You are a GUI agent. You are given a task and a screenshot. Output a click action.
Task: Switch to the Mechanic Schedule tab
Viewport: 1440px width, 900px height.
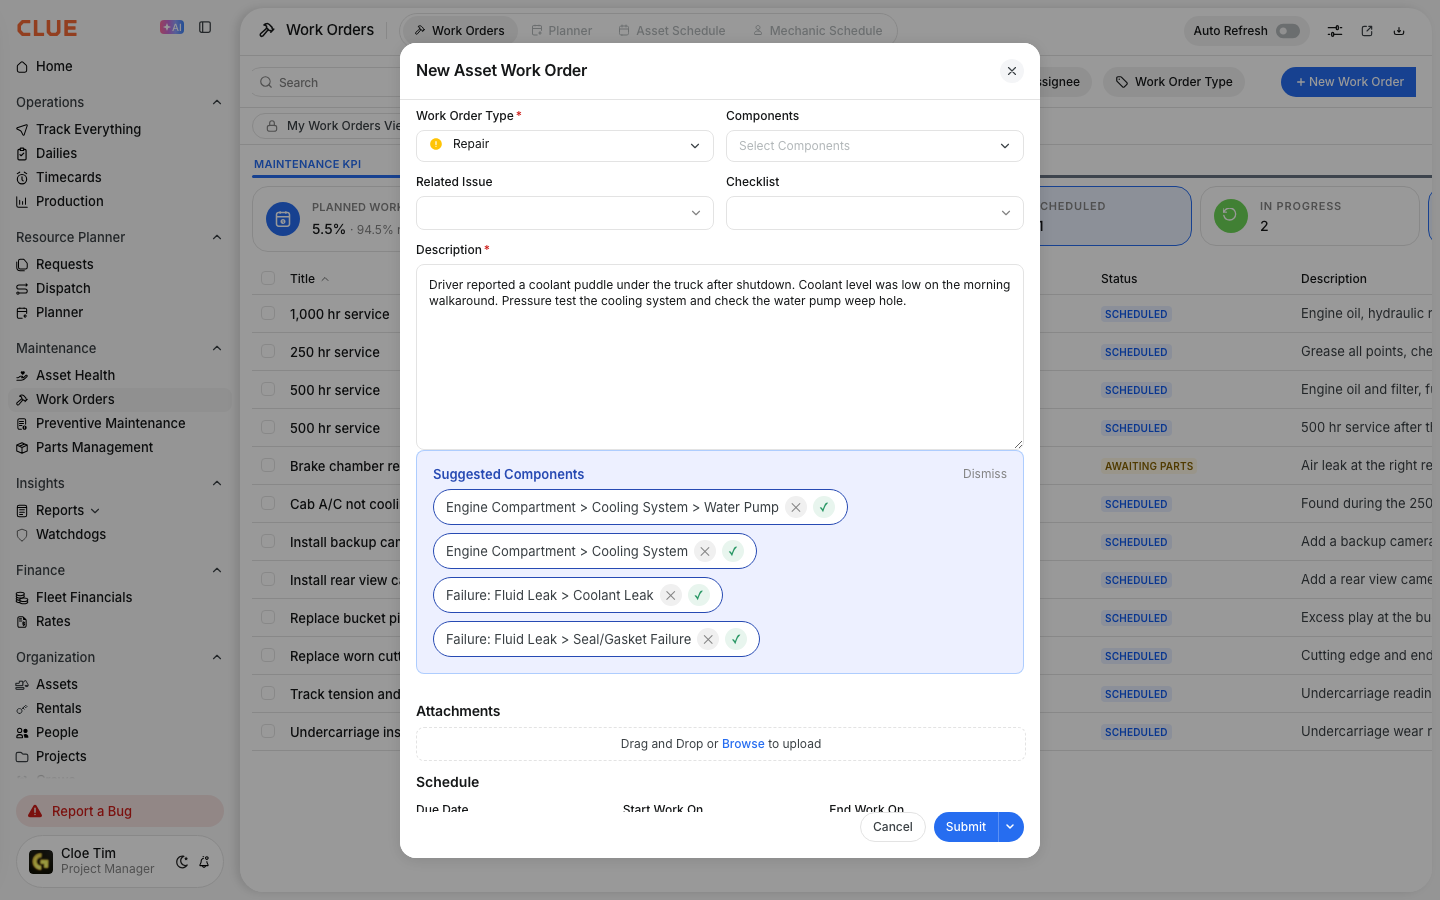point(817,31)
